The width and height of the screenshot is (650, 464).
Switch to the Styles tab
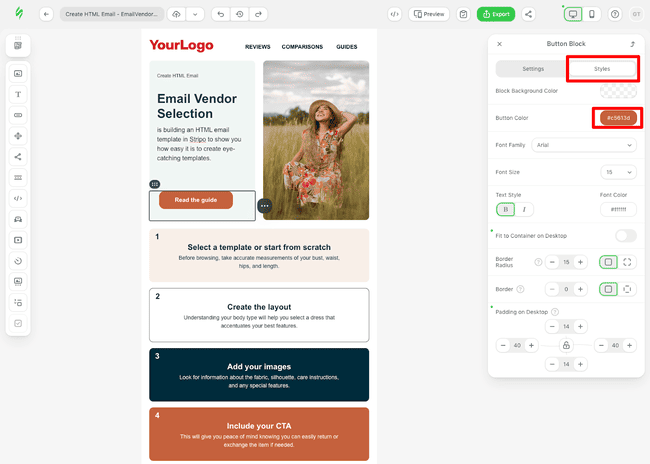click(x=602, y=69)
